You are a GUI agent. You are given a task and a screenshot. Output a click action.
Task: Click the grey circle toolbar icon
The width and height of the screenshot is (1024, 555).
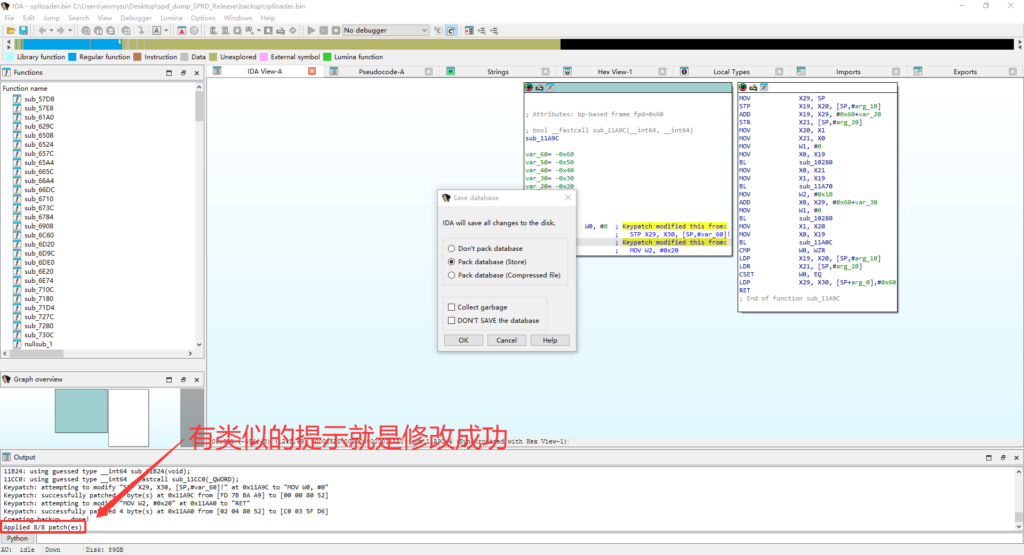(194, 31)
